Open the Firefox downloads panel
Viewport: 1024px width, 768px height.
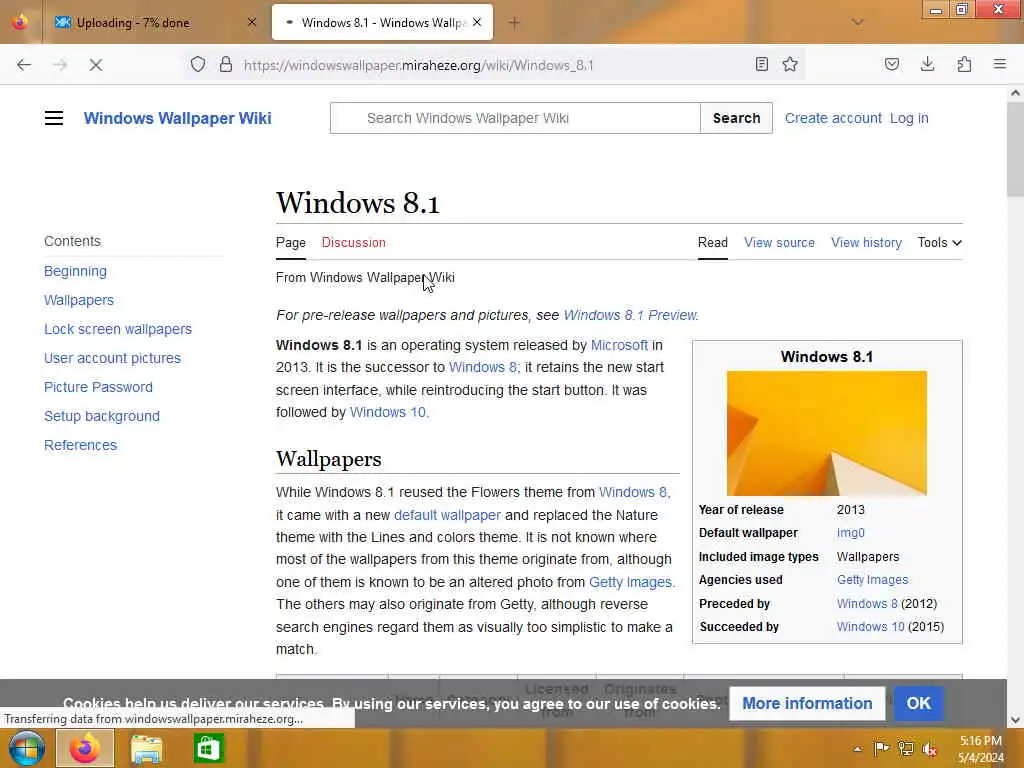pos(927,64)
